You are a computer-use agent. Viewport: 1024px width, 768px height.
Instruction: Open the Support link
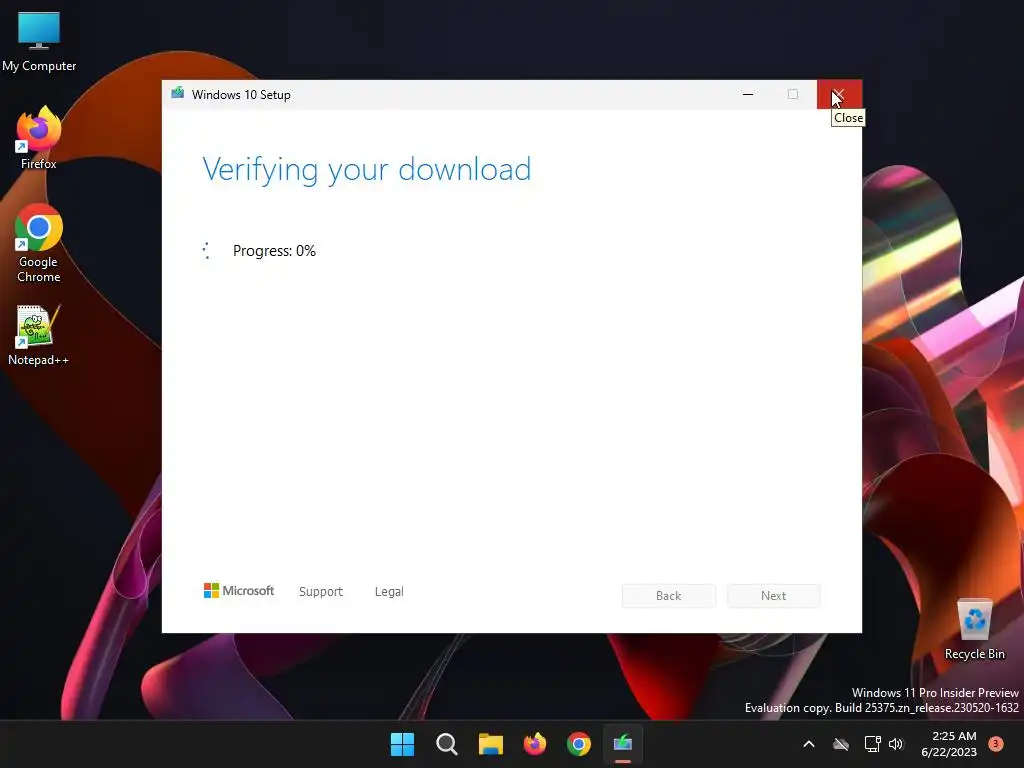click(x=321, y=592)
